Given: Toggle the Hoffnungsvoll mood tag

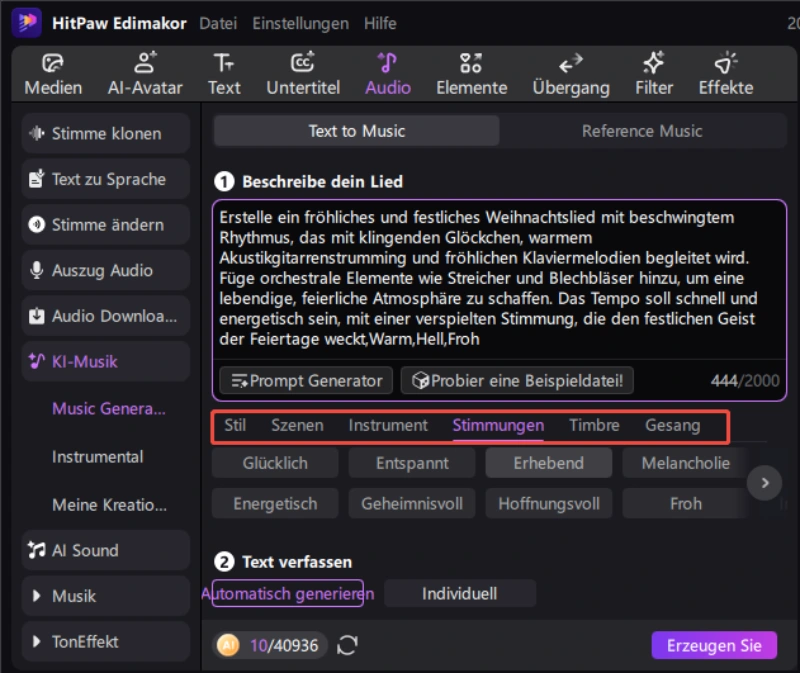Looking at the screenshot, I should [548, 504].
